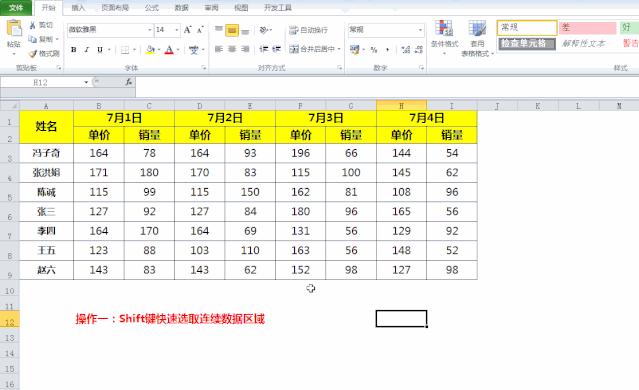This screenshot has width=639, height=390.
Task: Toggle Underline formatting
Action: (x=100, y=50)
